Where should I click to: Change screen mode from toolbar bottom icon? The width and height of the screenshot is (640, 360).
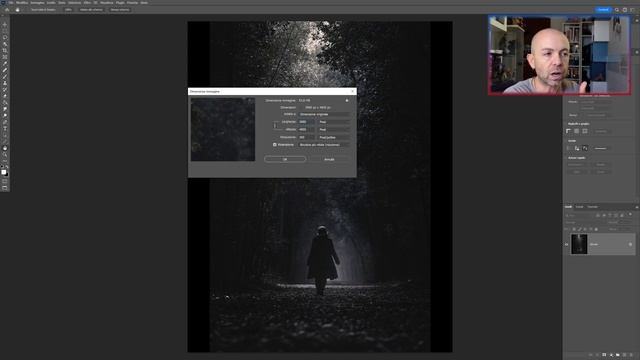tap(5, 188)
